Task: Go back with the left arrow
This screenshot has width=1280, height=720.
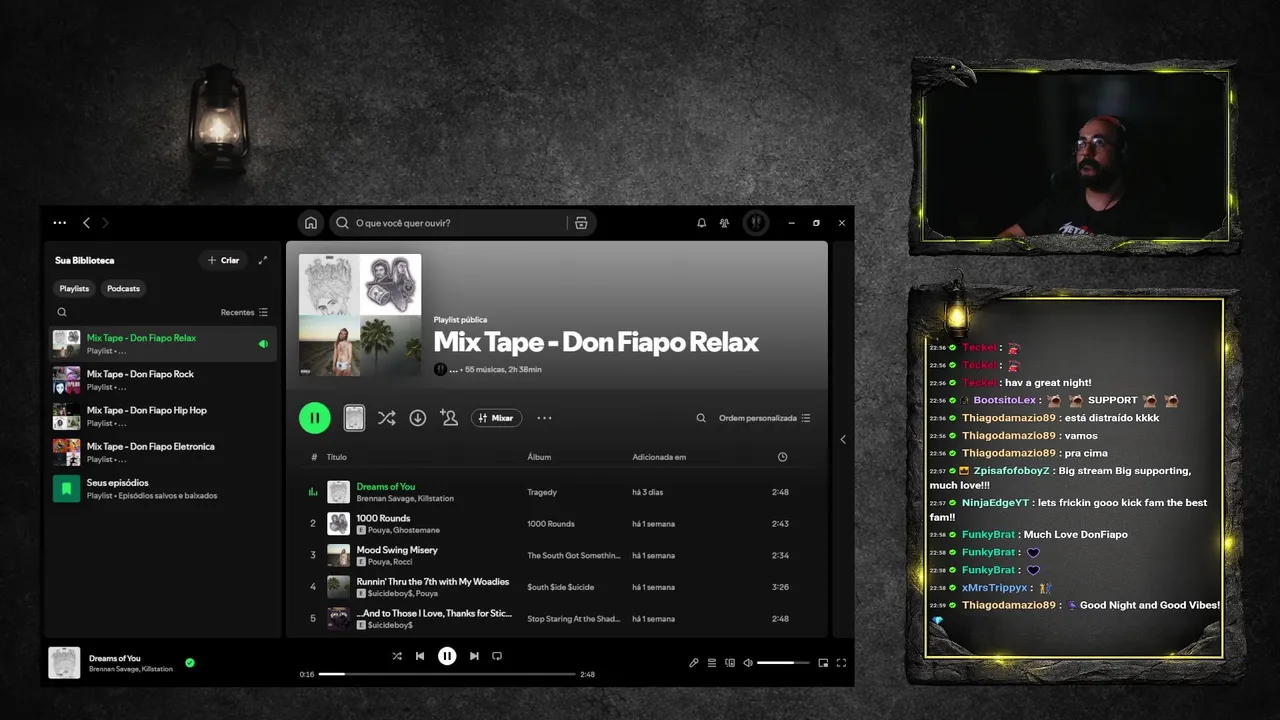Action: point(86,223)
